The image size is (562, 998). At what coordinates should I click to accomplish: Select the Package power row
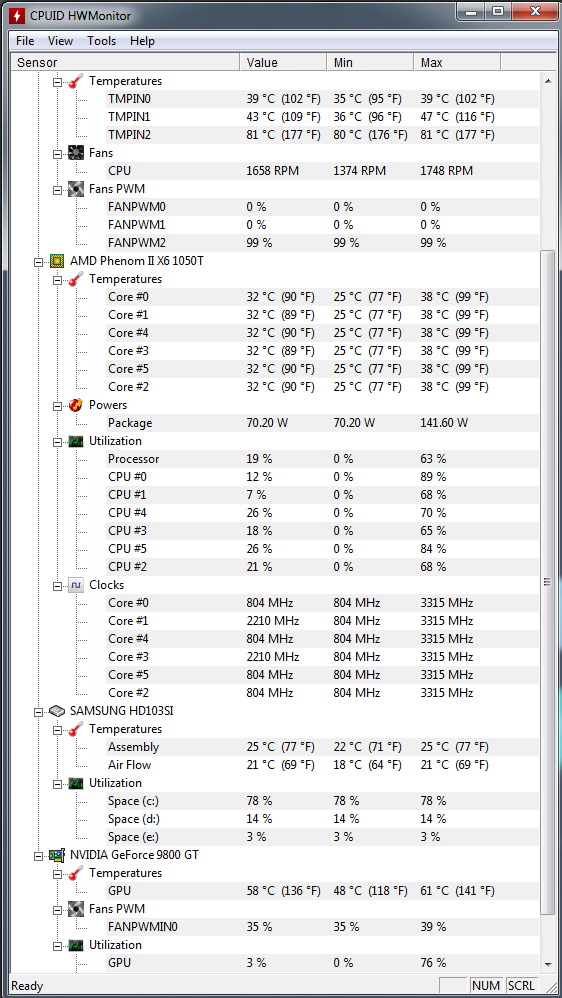(322, 423)
